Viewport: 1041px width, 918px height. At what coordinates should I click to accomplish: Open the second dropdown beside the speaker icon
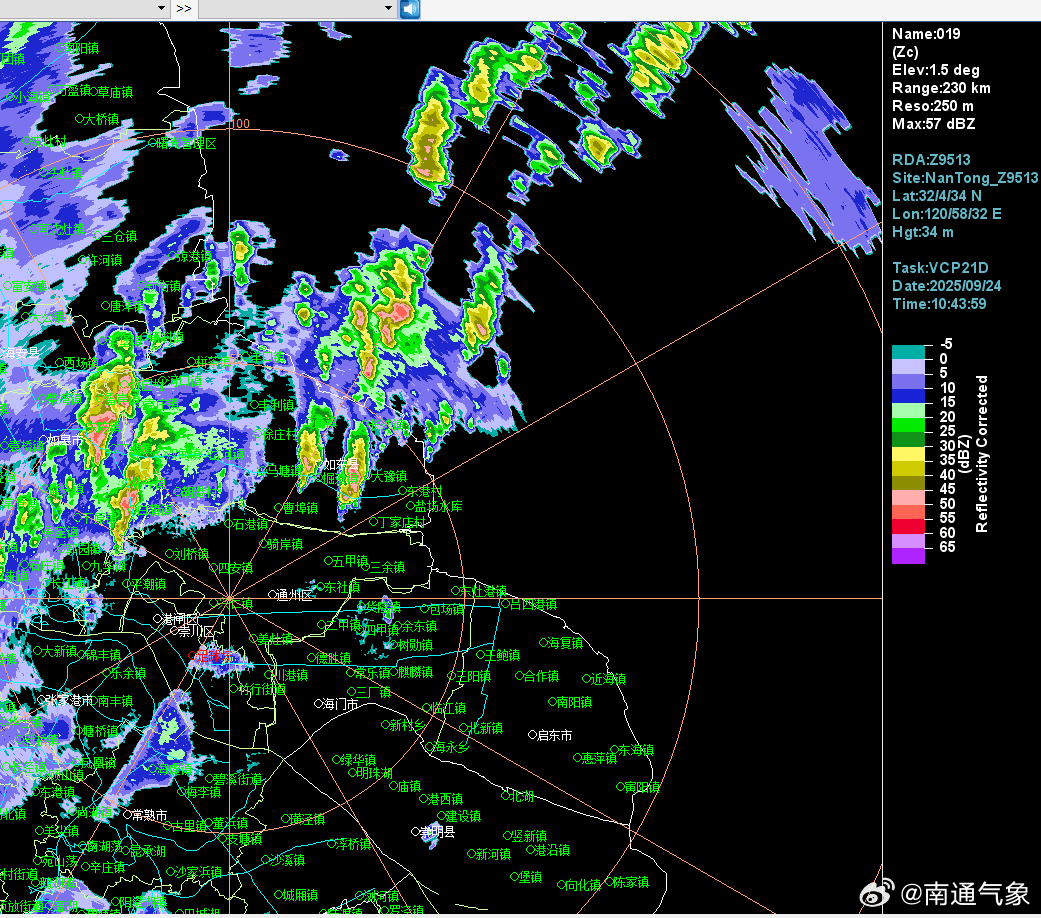click(297, 9)
